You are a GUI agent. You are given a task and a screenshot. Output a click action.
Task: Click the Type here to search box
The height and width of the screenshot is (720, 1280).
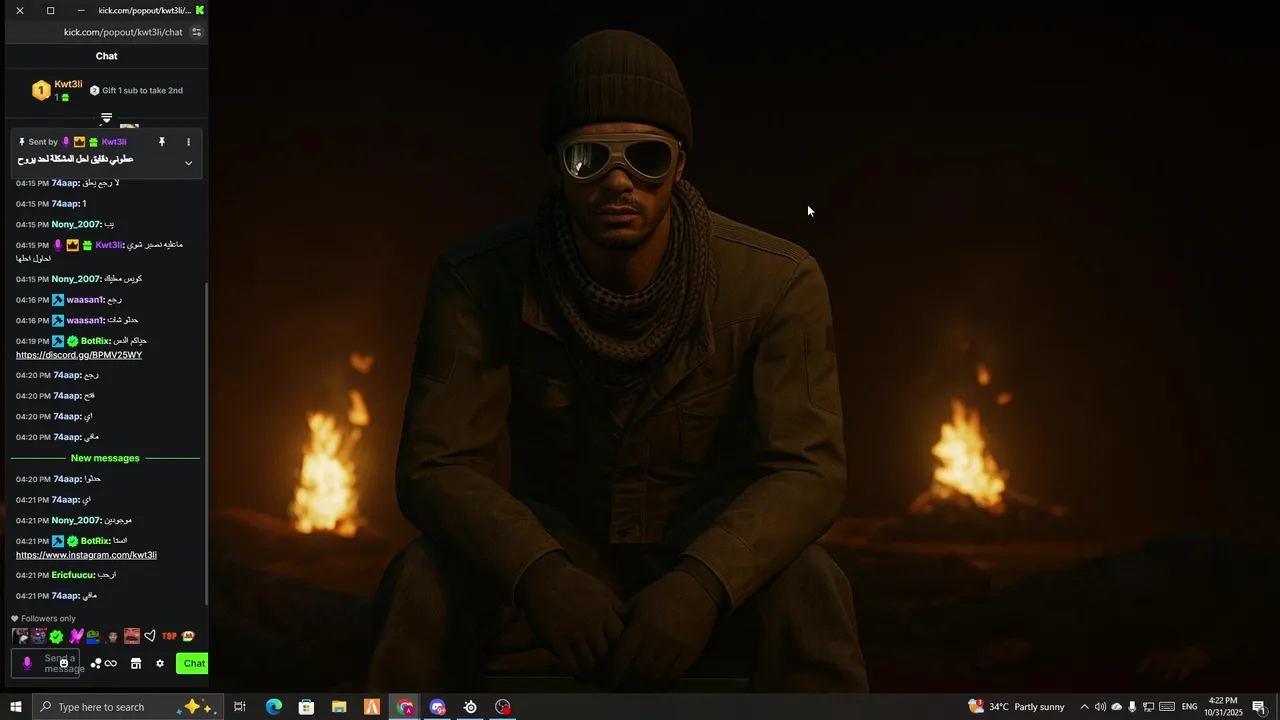[x=127, y=707]
